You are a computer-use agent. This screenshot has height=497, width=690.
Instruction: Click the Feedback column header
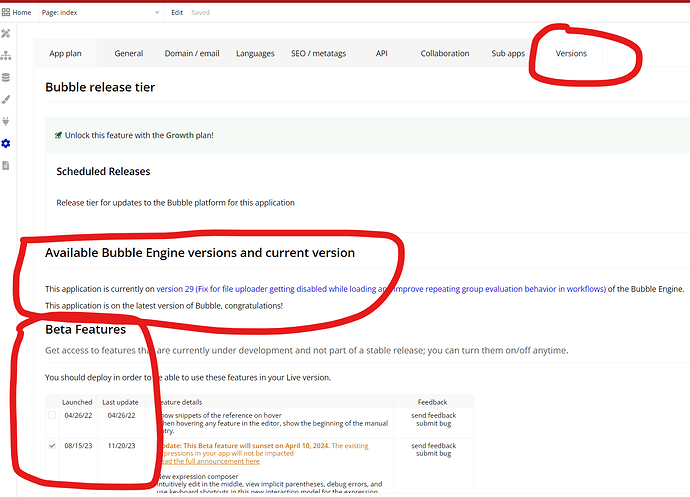(432, 402)
